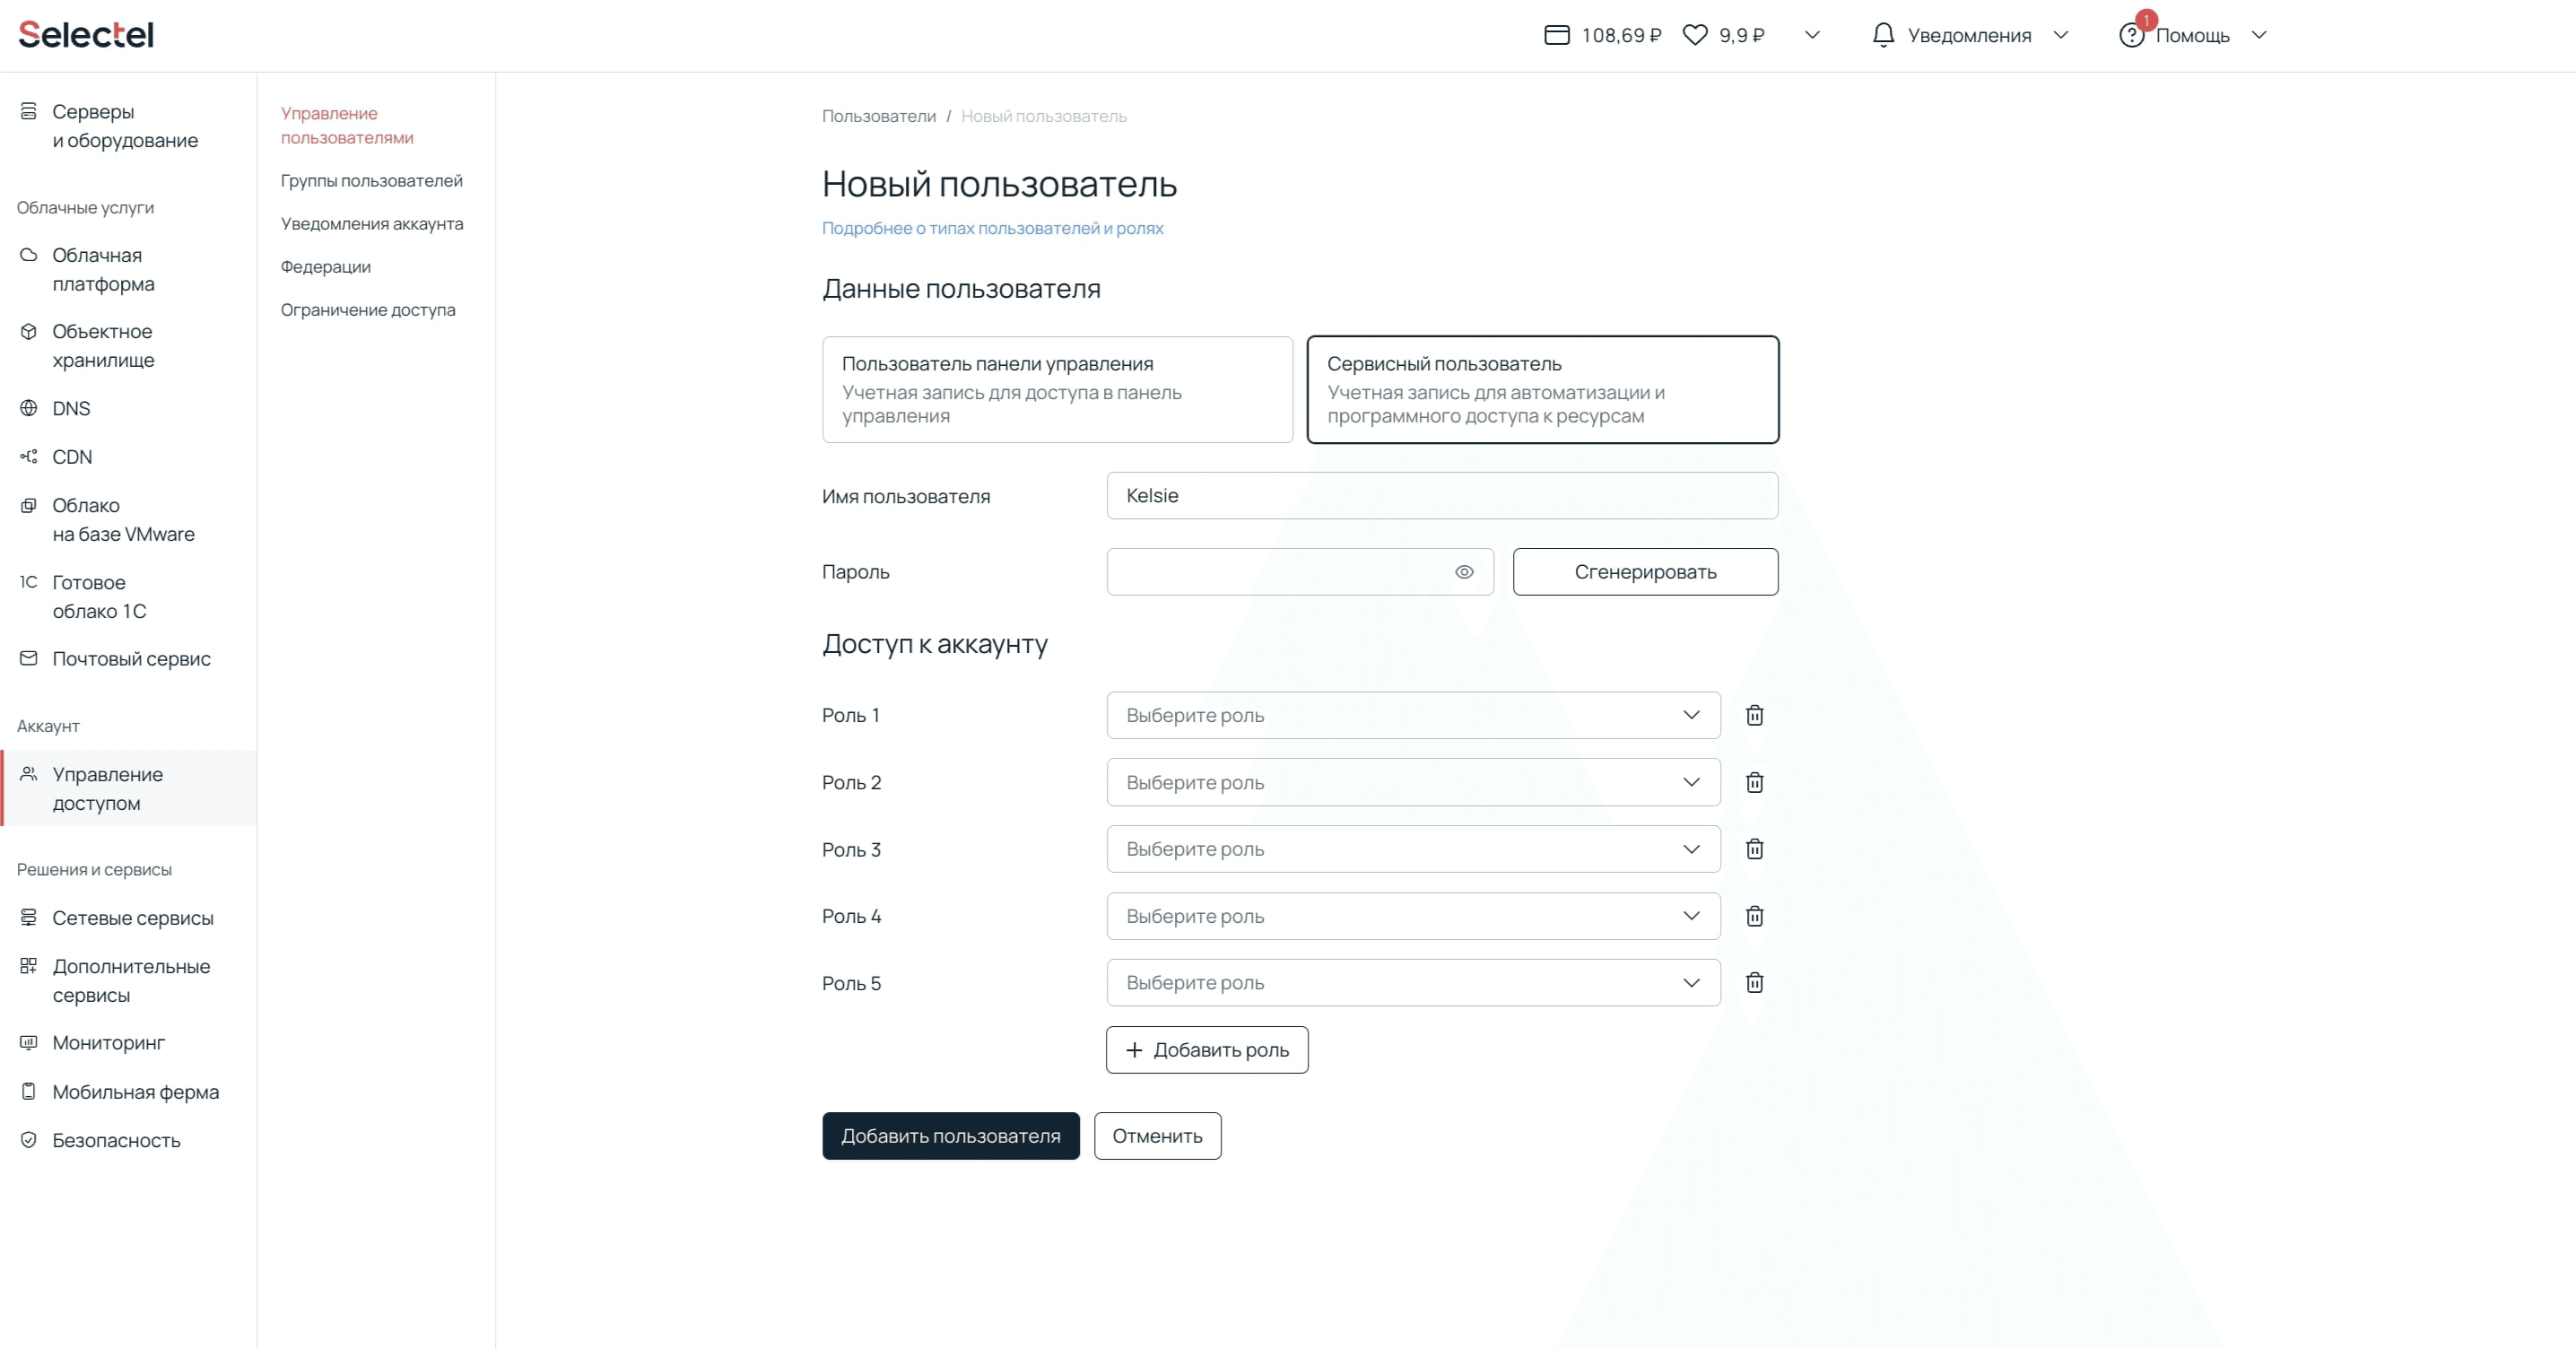Open link Подробнее о типах пользователей и ролях
This screenshot has width=2576, height=1349.
coord(992,228)
